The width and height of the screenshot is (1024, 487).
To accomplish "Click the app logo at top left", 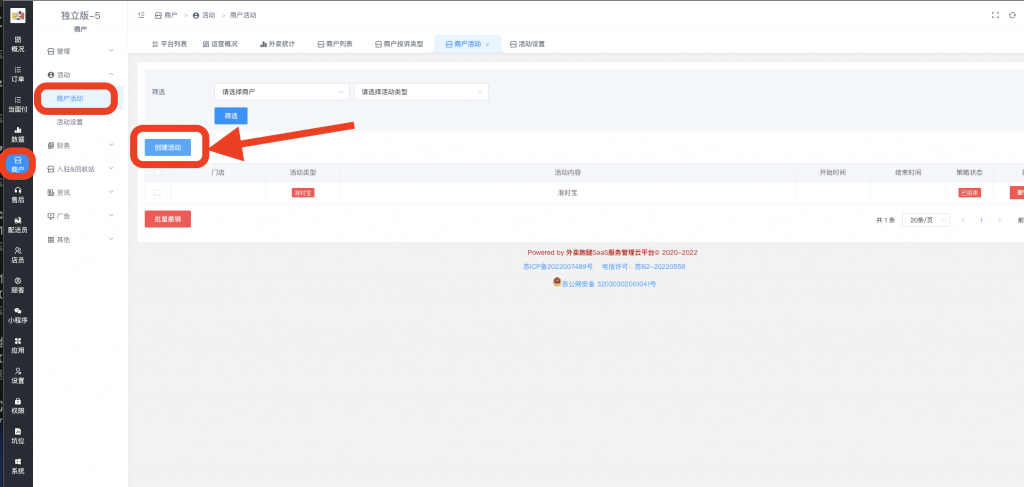I will click(18, 15).
